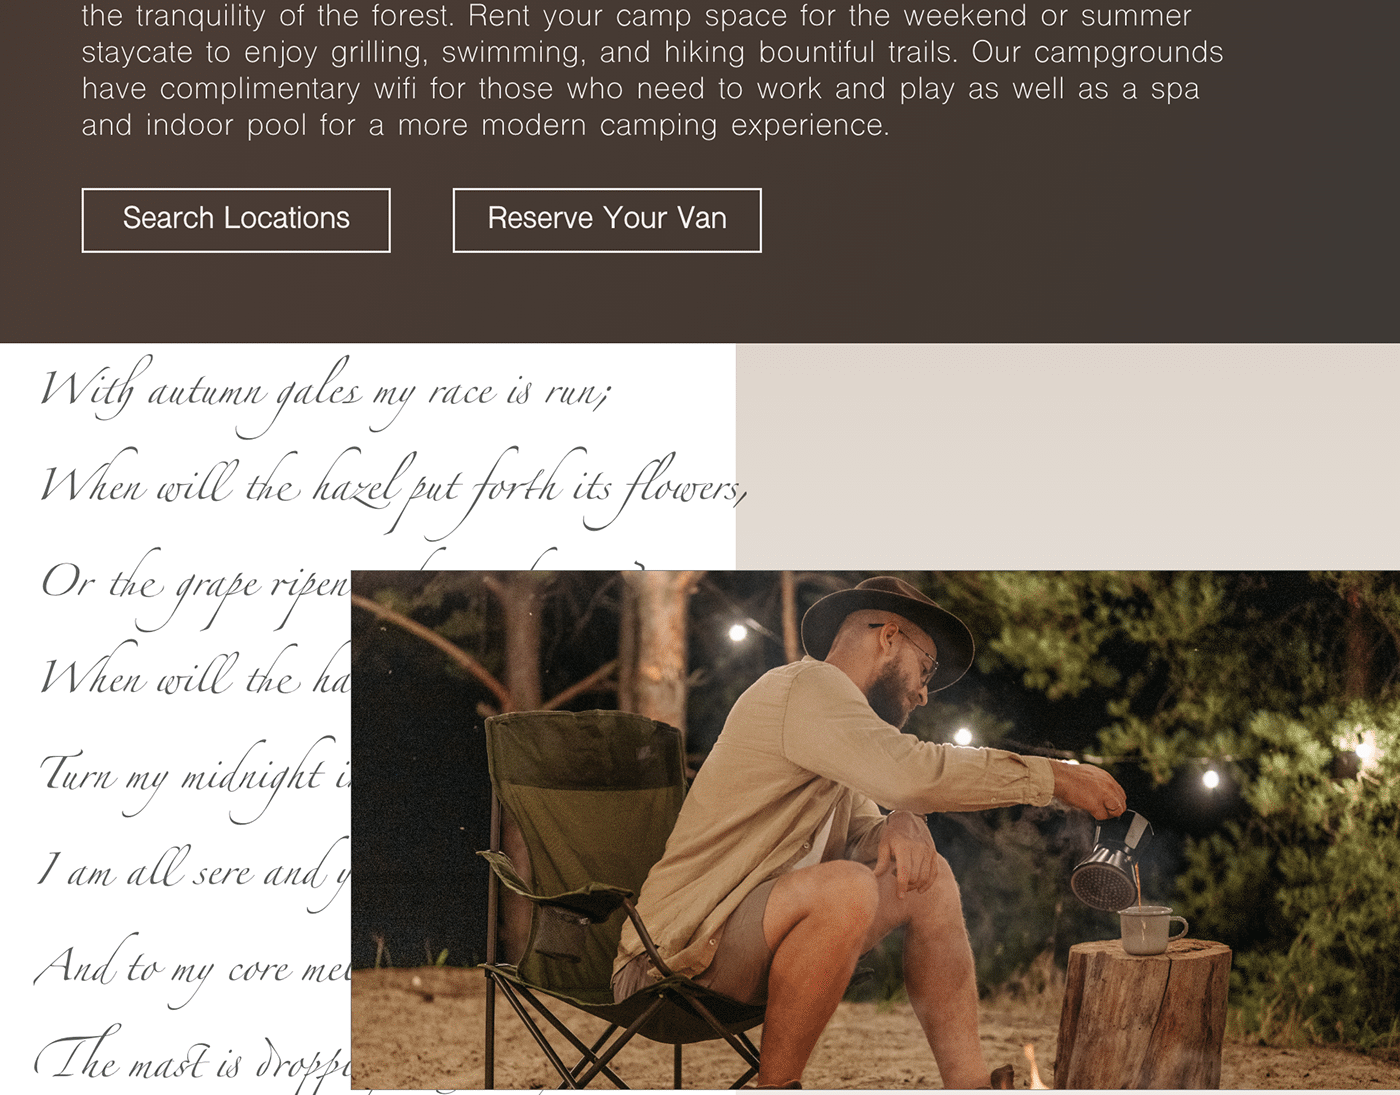
Task: Select the line 'When will the hazel put forth its flowers'
Action: tap(393, 487)
